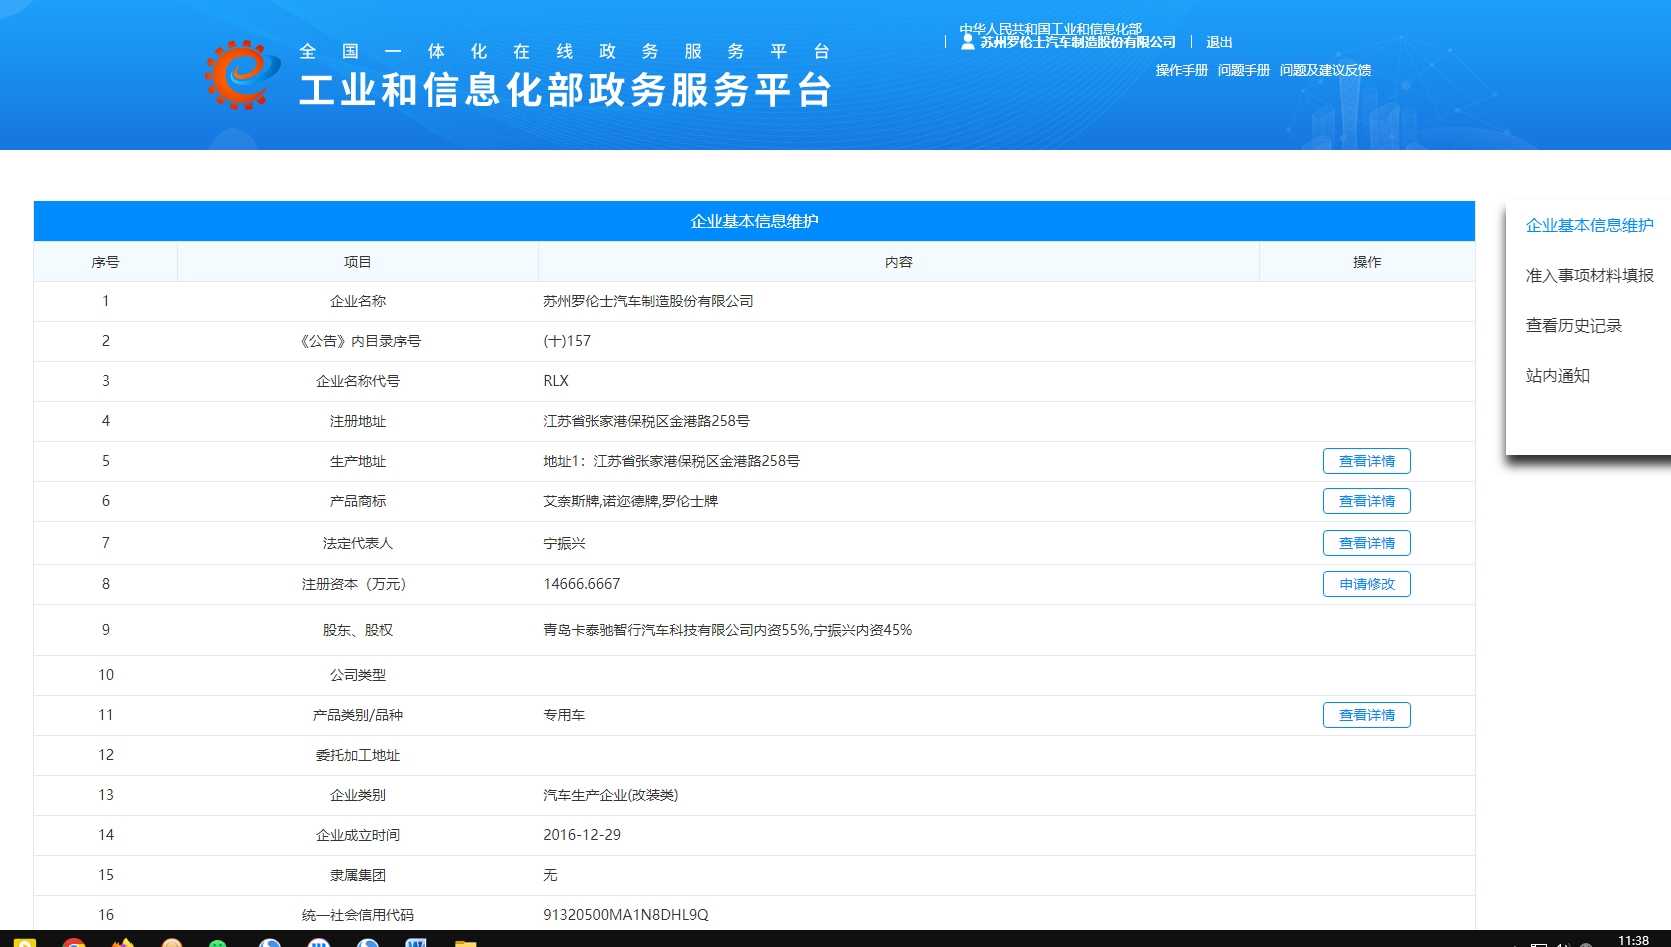Click the name 宁振兴 in row 7
Image resolution: width=1671 pixels, height=947 pixels.
(x=564, y=543)
